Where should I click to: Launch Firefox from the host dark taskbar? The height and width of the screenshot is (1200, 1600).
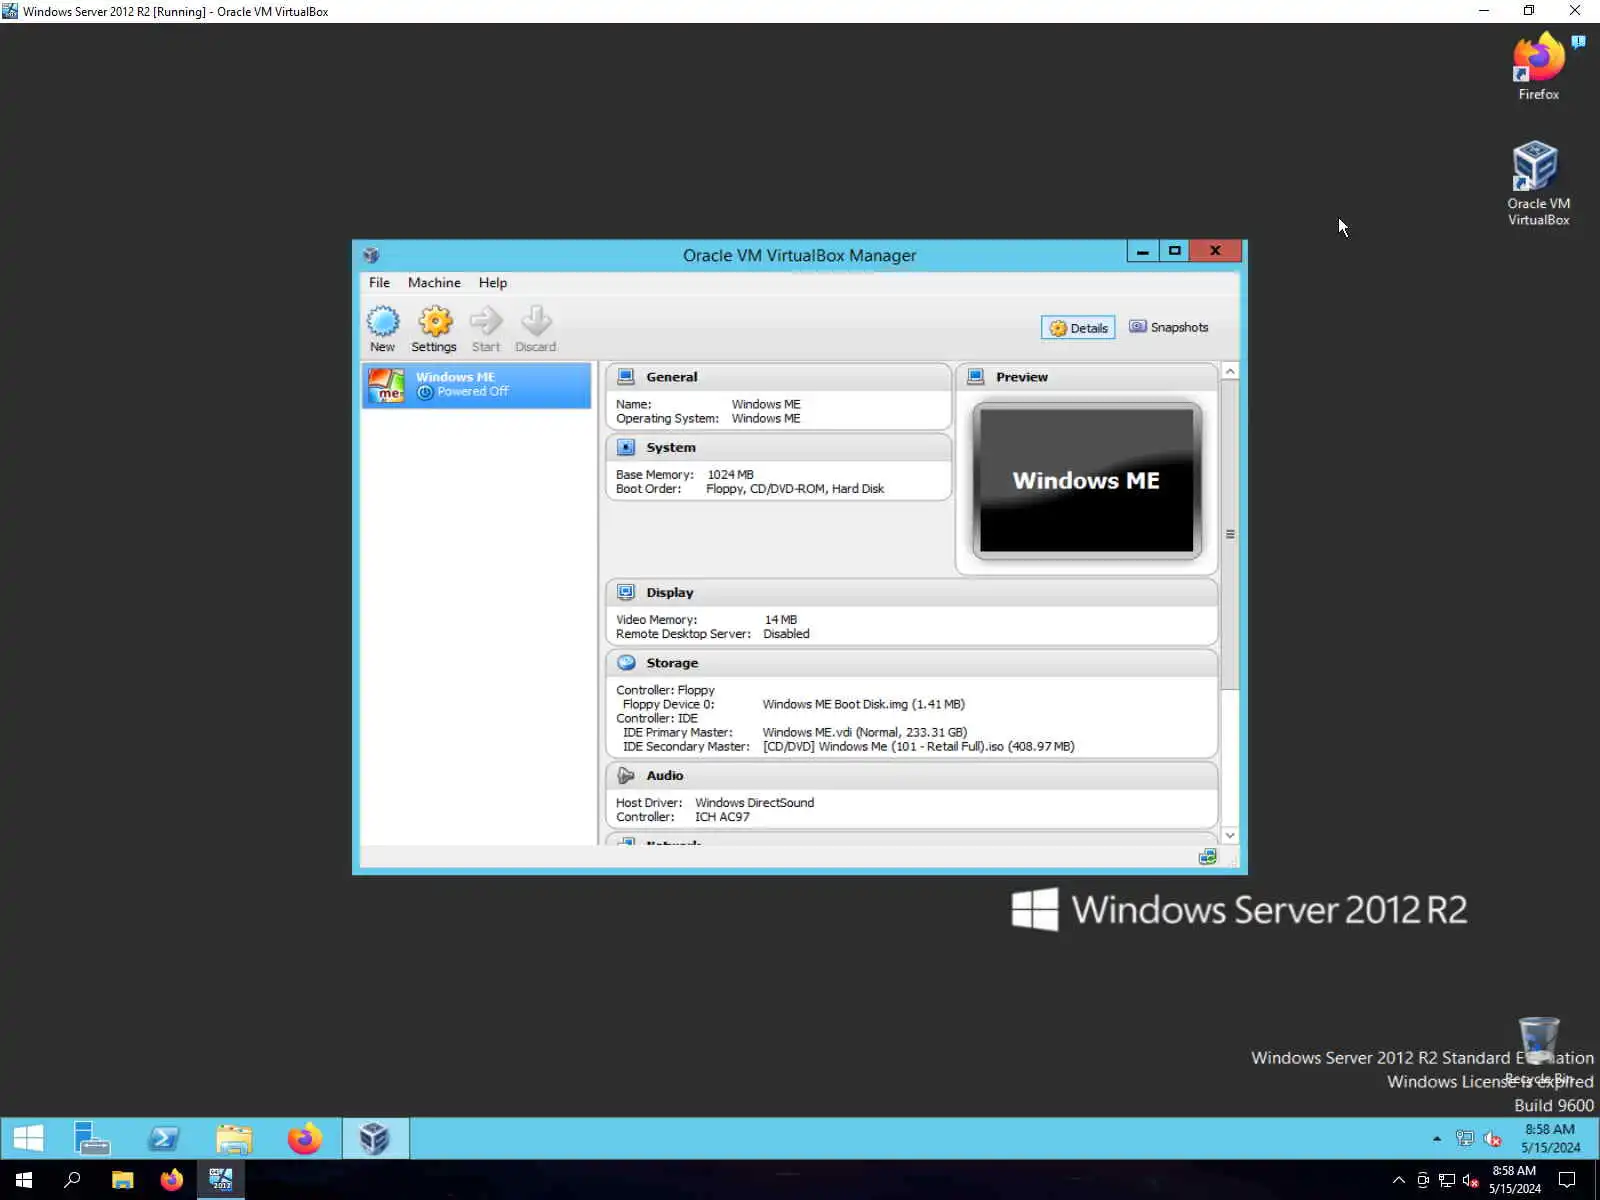(x=172, y=1180)
